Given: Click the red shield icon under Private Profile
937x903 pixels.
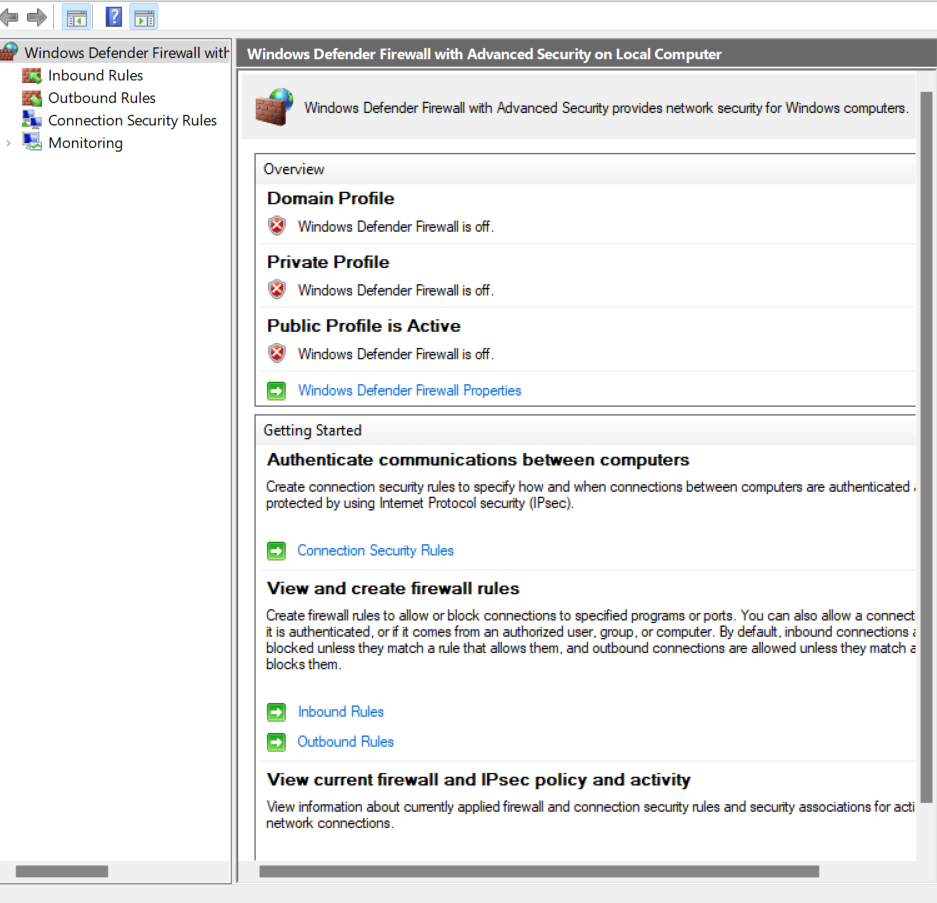Looking at the screenshot, I should [x=277, y=290].
